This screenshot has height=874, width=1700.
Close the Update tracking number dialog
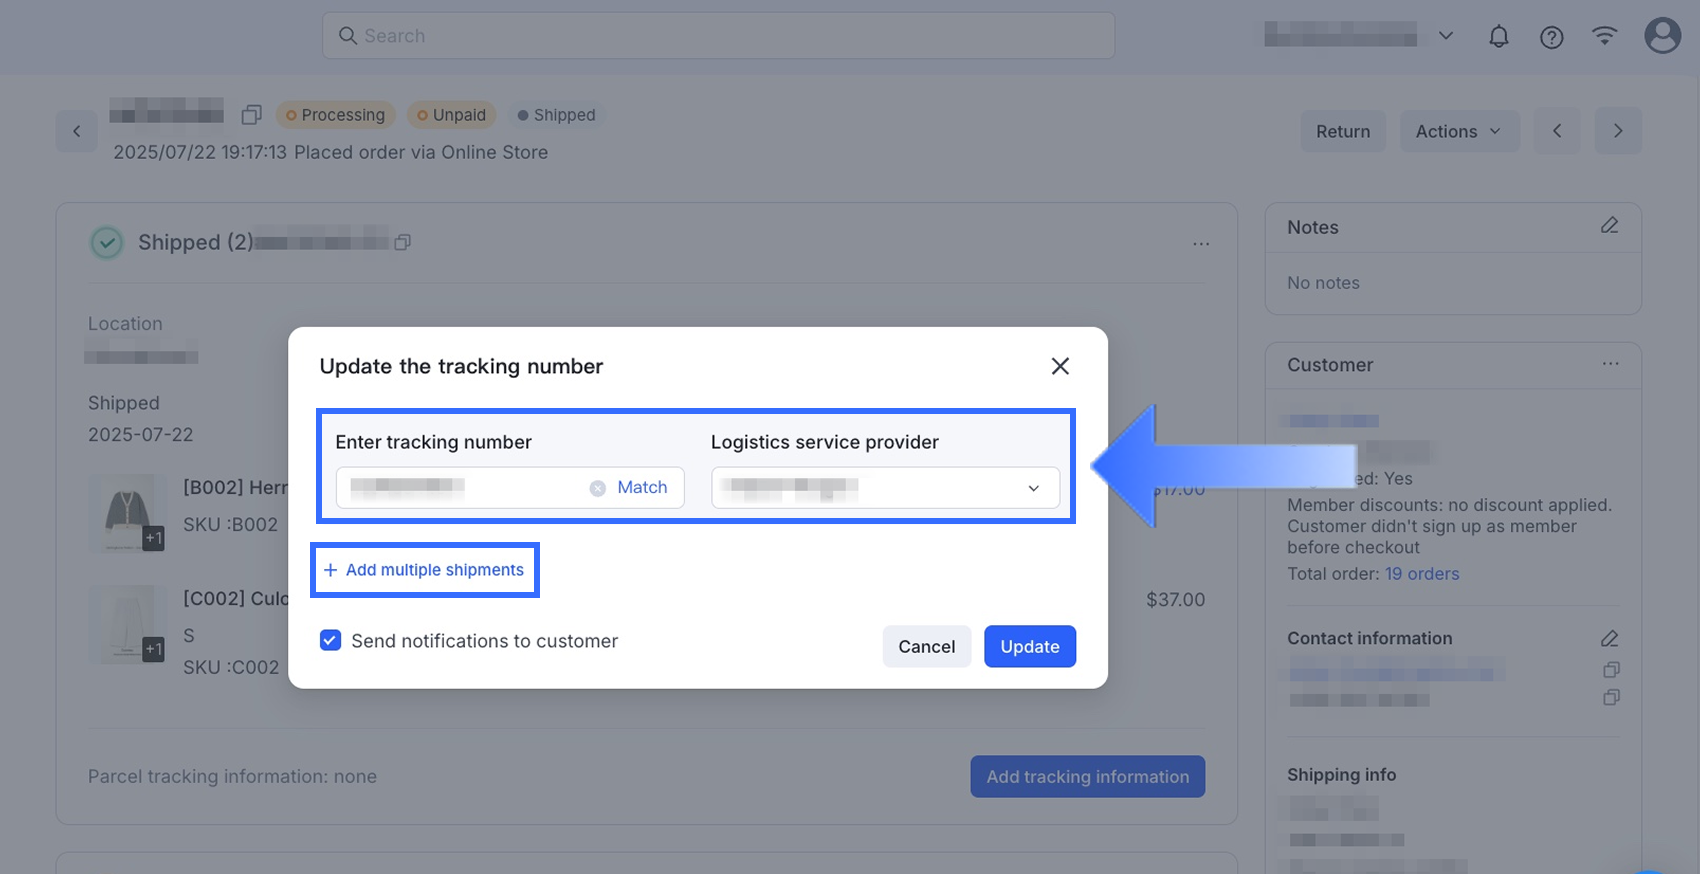1060,366
